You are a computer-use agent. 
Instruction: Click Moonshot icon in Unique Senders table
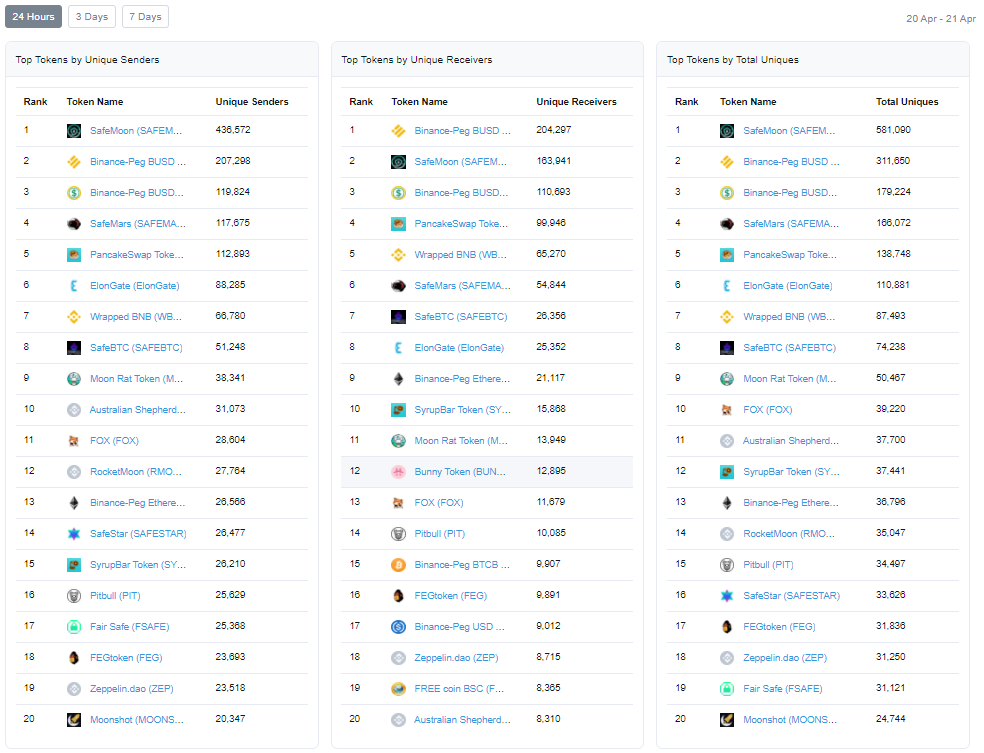pyautogui.click(x=74, y=720)
